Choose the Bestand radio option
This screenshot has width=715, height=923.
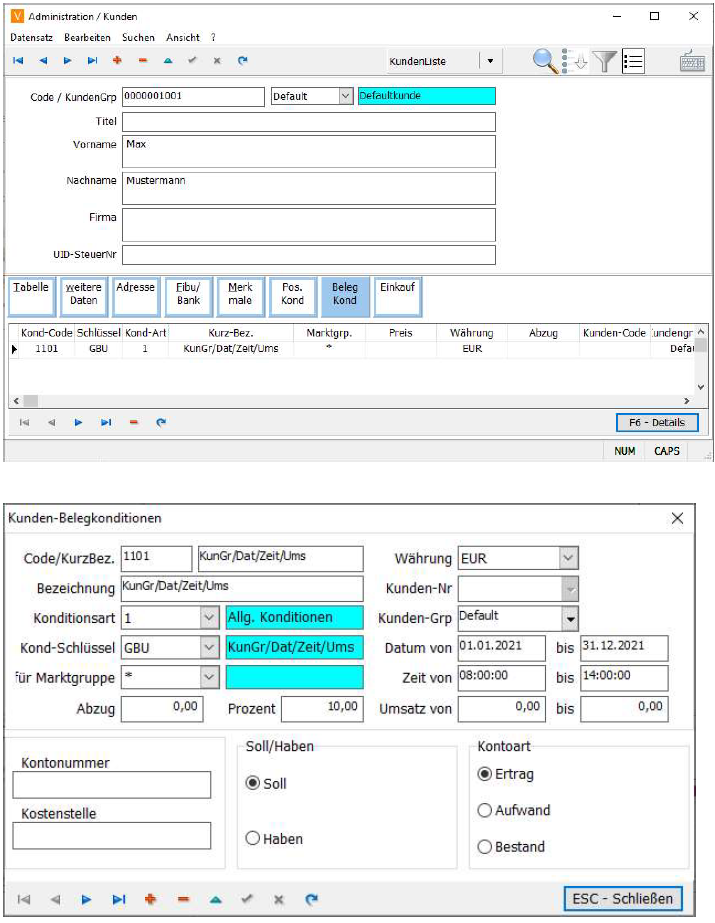coord(485,847)
